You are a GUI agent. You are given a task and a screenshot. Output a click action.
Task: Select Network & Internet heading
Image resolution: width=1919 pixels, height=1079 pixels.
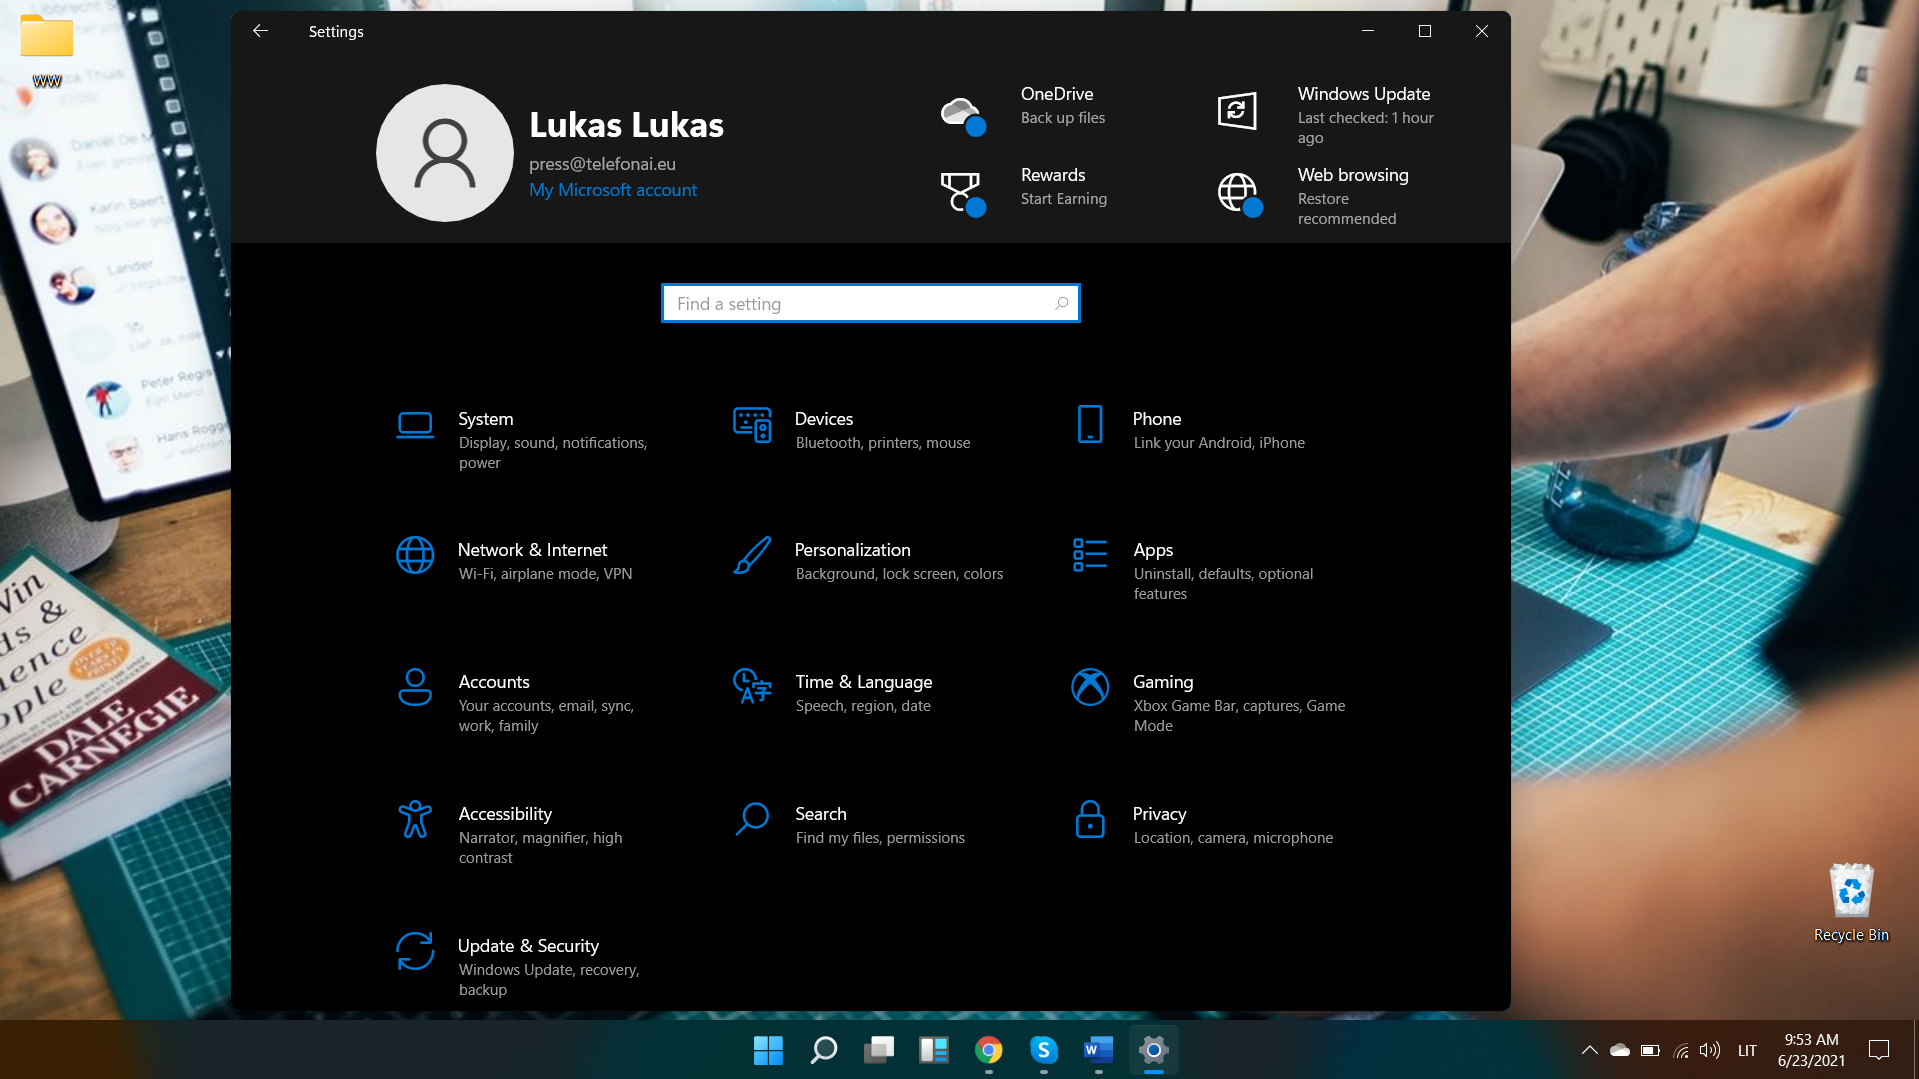point(533,550)
